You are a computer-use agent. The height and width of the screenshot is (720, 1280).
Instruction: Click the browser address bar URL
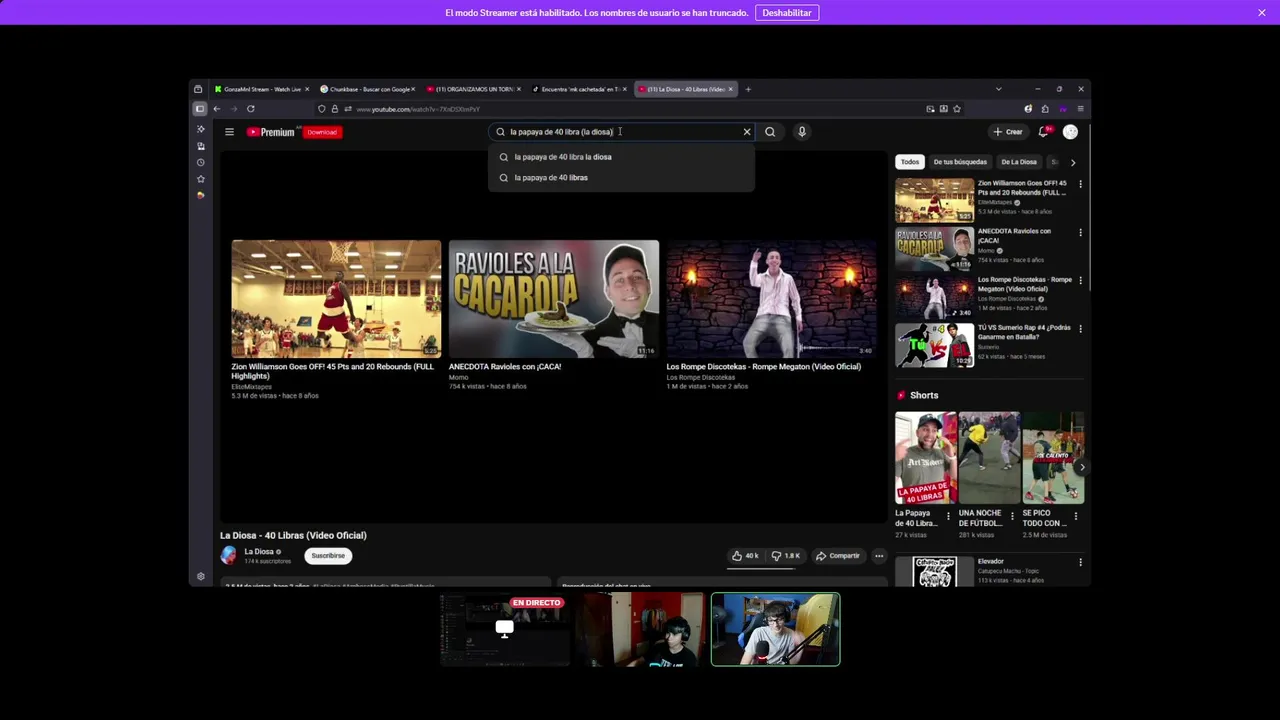(418, 109)
